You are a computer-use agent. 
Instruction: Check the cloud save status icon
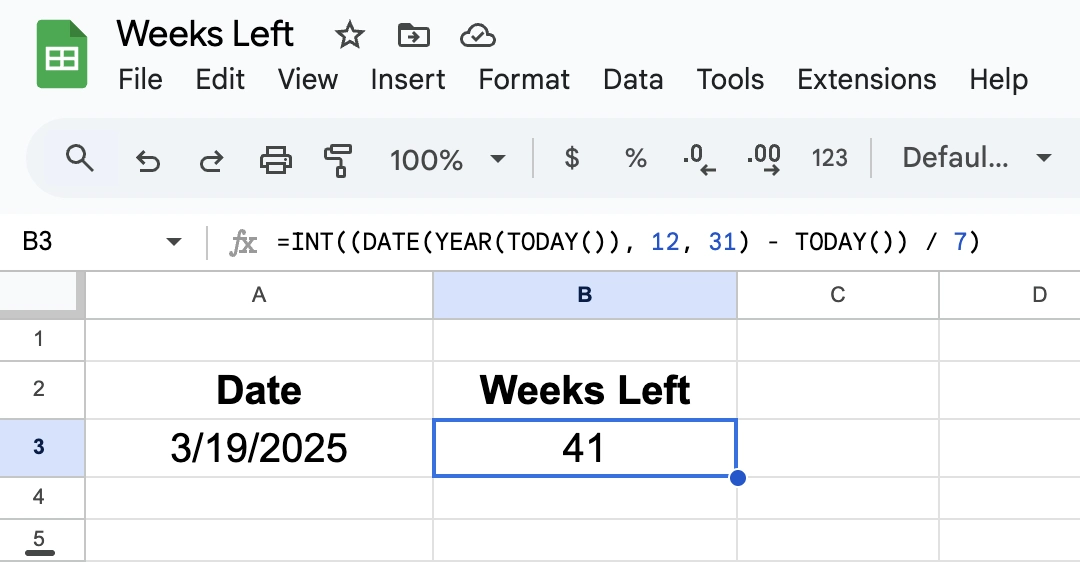tap(477, 36)
